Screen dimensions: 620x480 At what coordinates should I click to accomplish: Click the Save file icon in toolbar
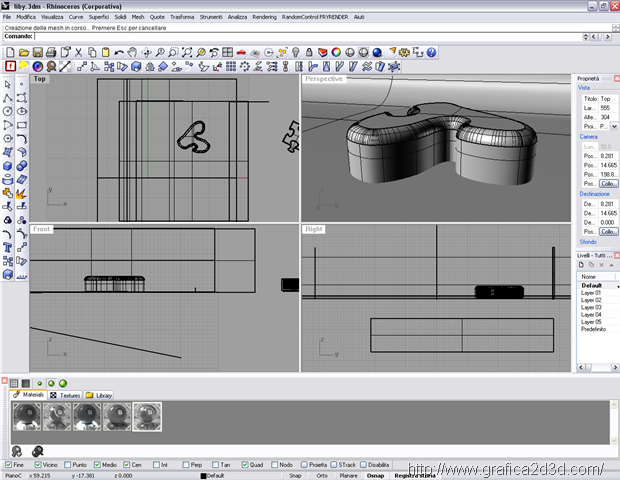[x=36, y=52]
